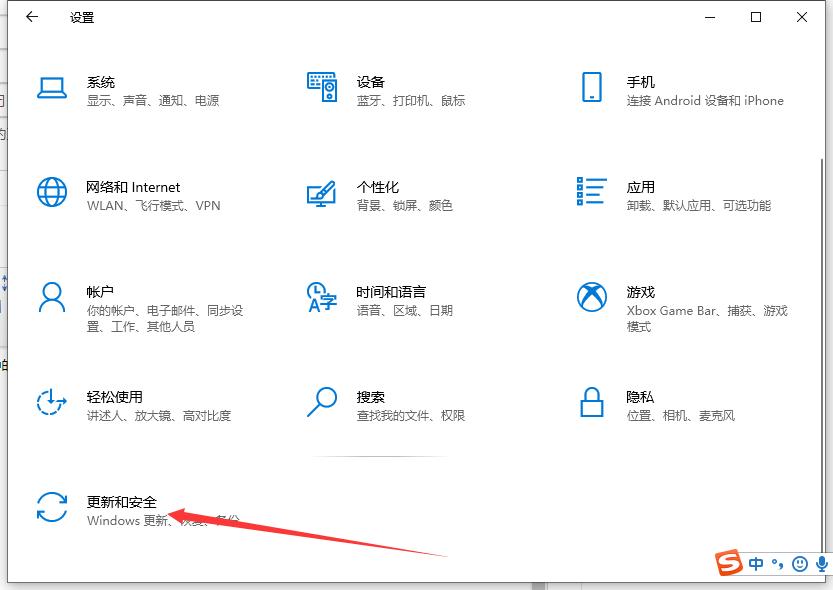
Task: Click the Sogou S input method logo
Action: click(x=729, y=562)
